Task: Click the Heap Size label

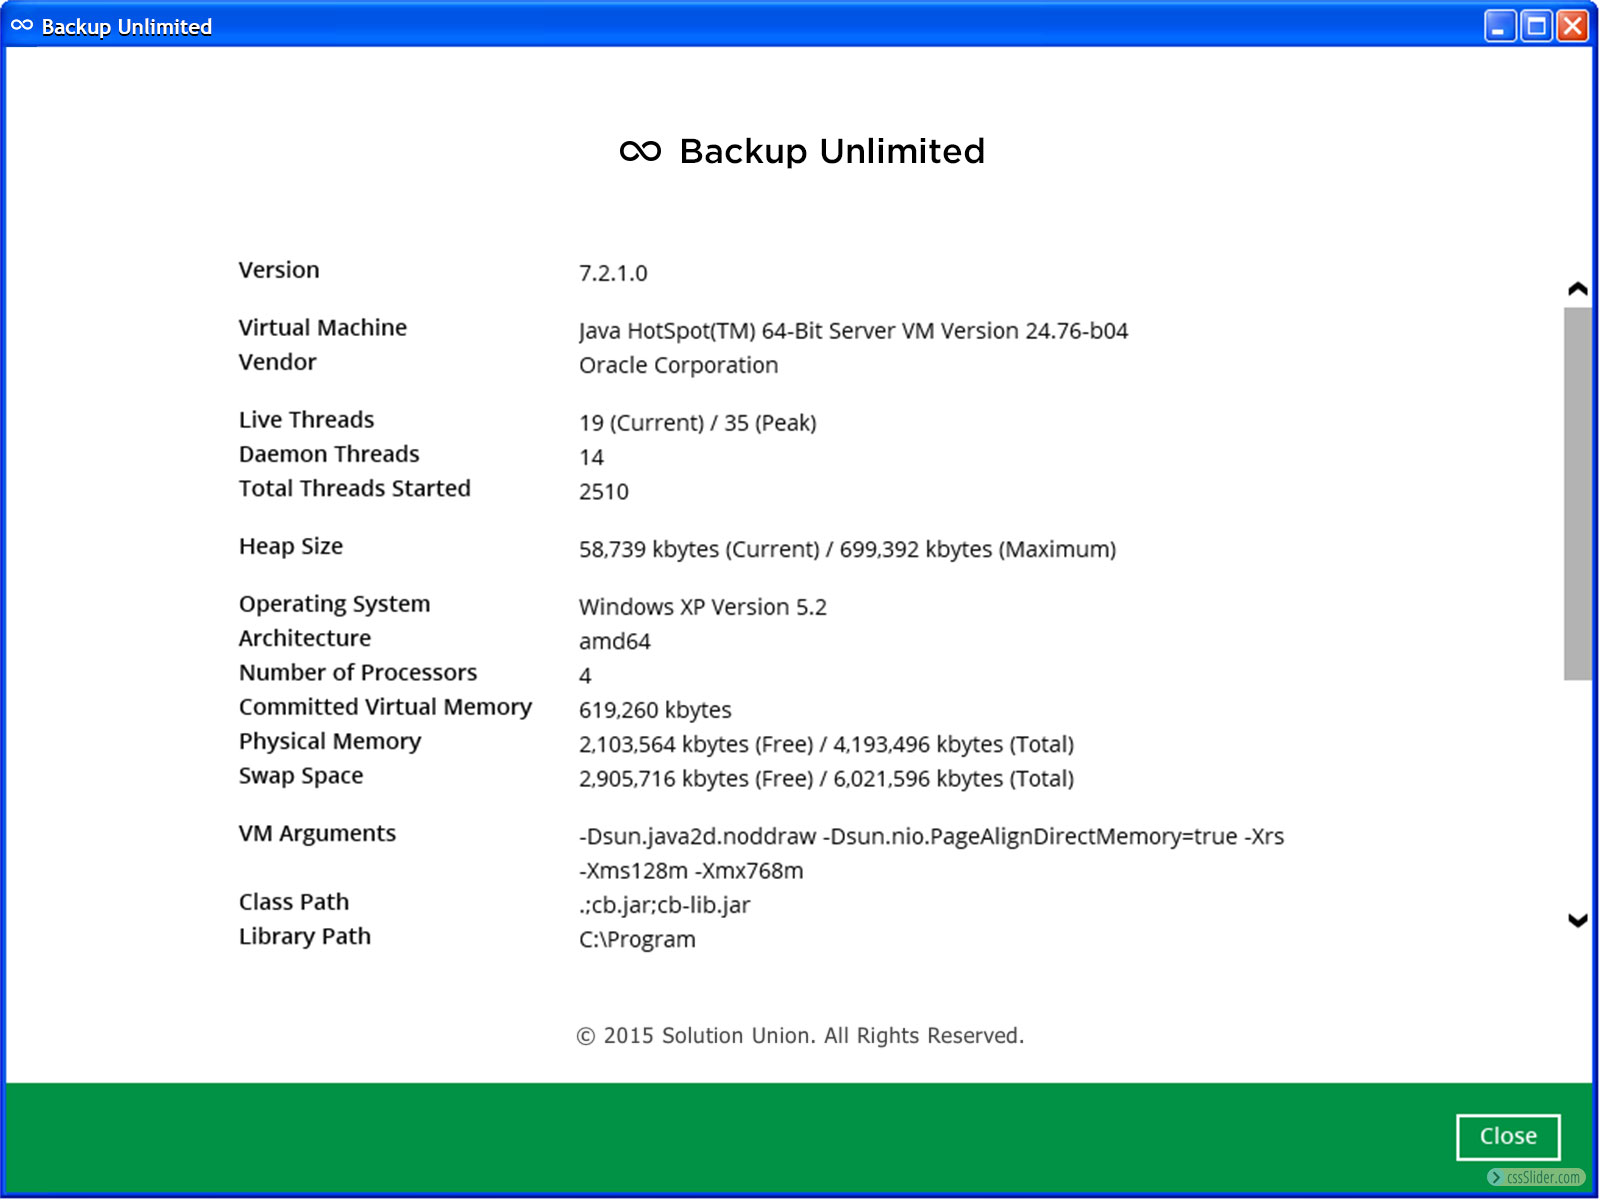Action: click(291, 546)
